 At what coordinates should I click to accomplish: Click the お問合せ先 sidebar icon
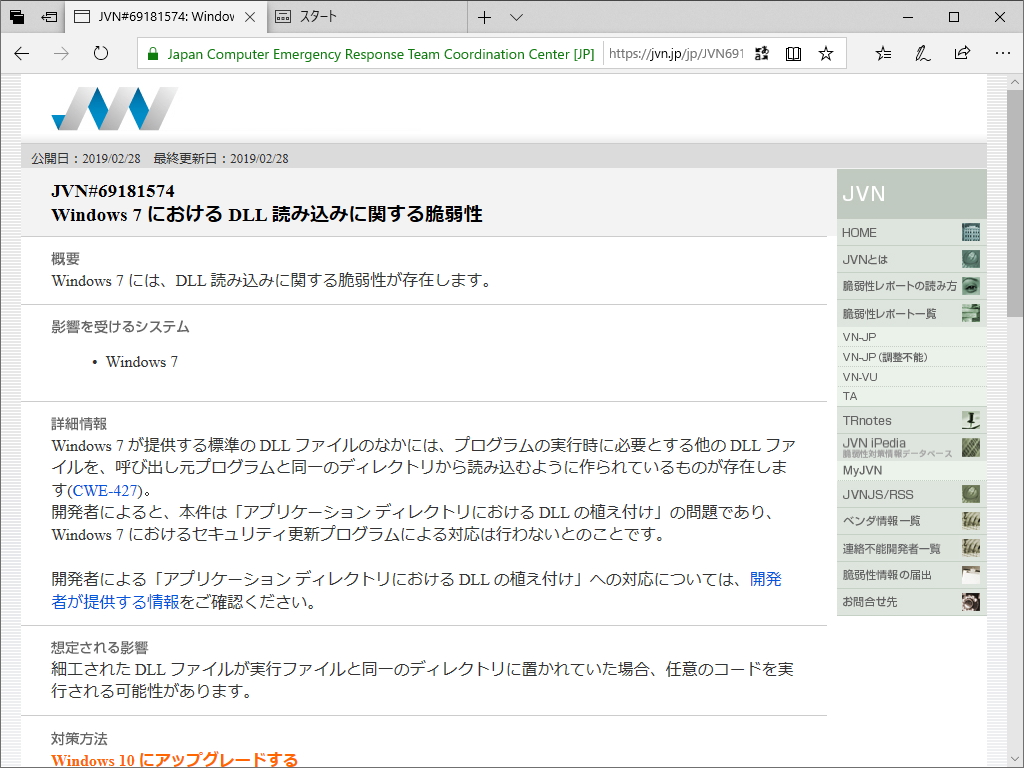coord(969,602)
